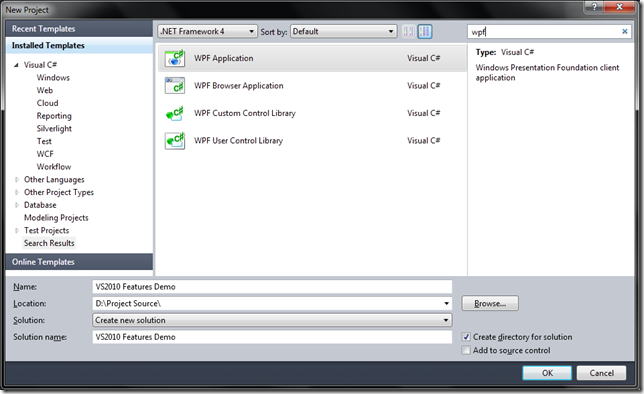The width and height of the screenshot is (644, 394).
Task: Expand the Other Languages node
Action: point(16,180)
